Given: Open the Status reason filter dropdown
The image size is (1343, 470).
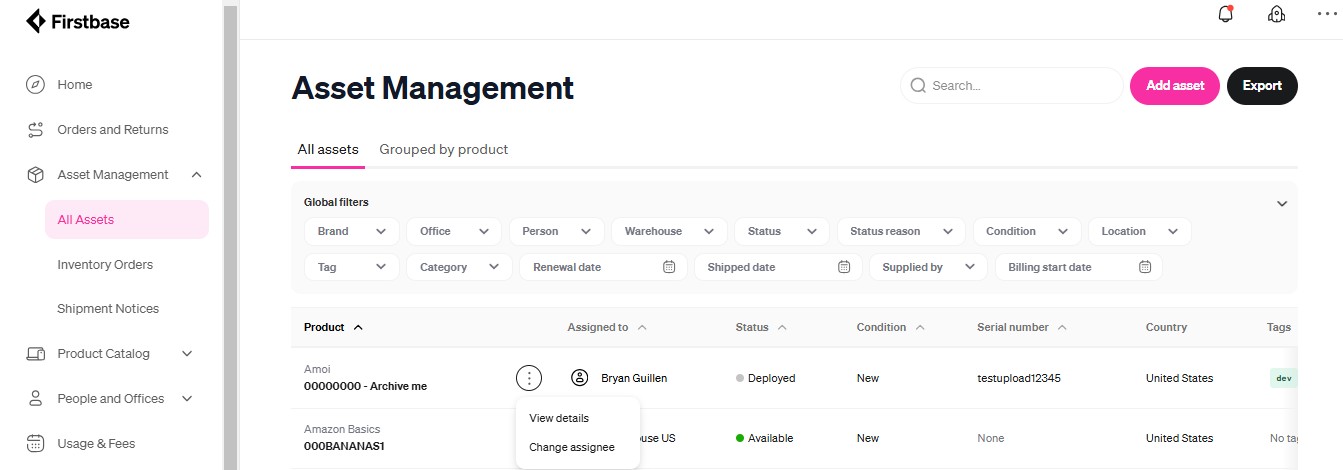Looking at the screenshot, I should tap(901, 231).
